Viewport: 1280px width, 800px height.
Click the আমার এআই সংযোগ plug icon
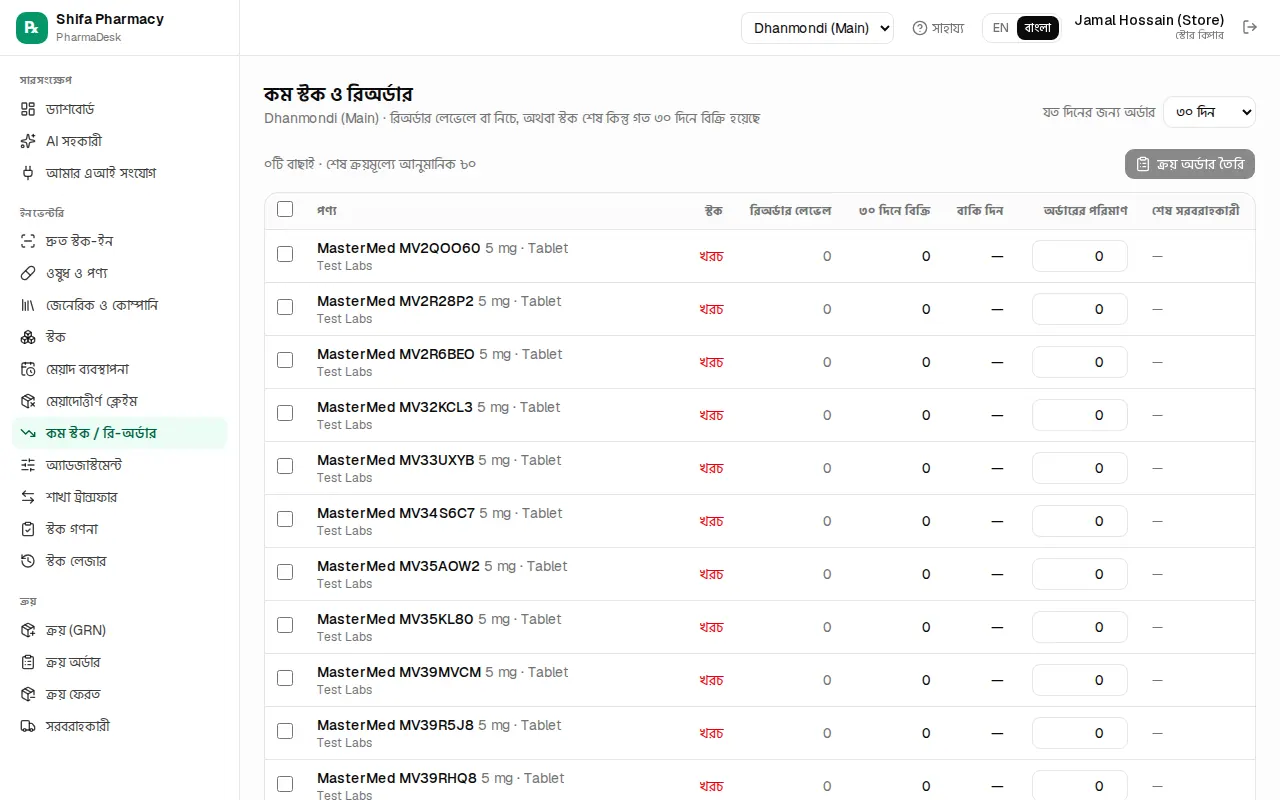click(x=28, y=173)
